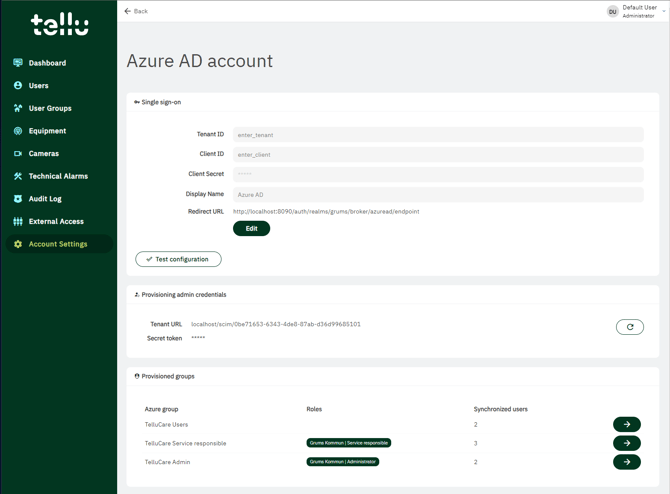Image resolution: width=670 pixels, height=494 pixels.
Task: Click the Synchronized users column header
Action: pos(500,409)
